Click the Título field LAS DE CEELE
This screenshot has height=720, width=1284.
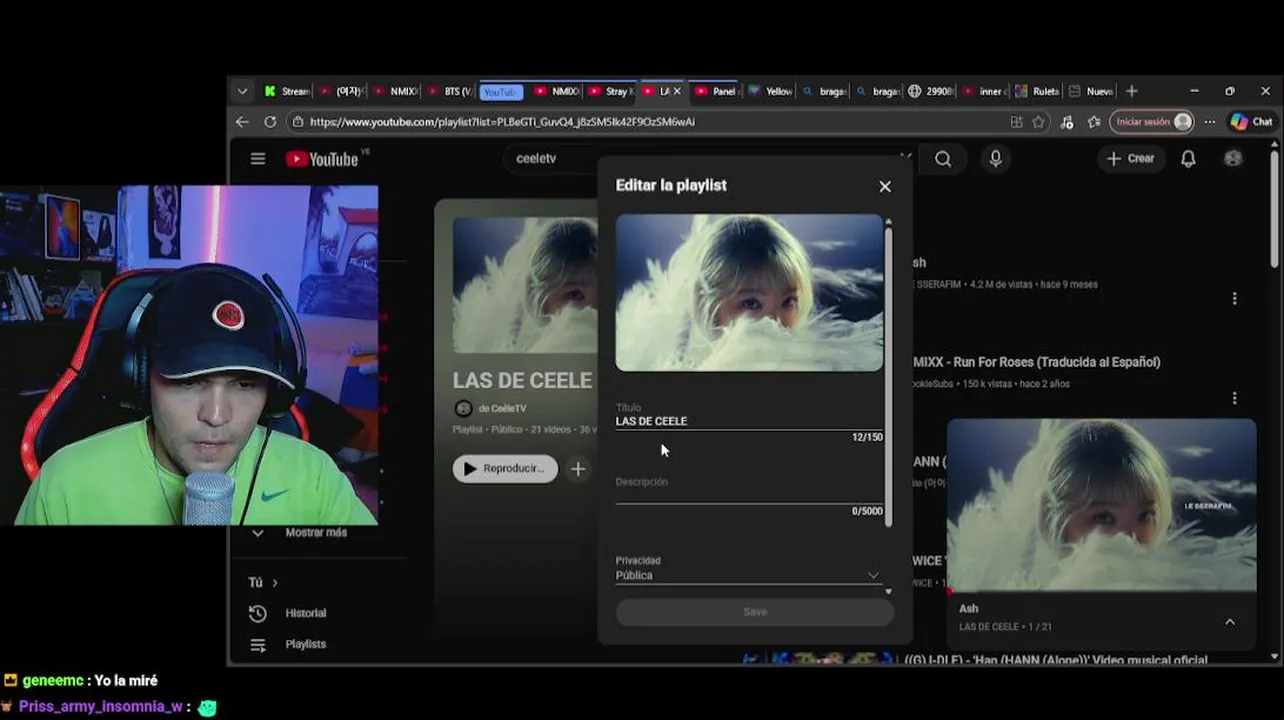pos(749,421)
